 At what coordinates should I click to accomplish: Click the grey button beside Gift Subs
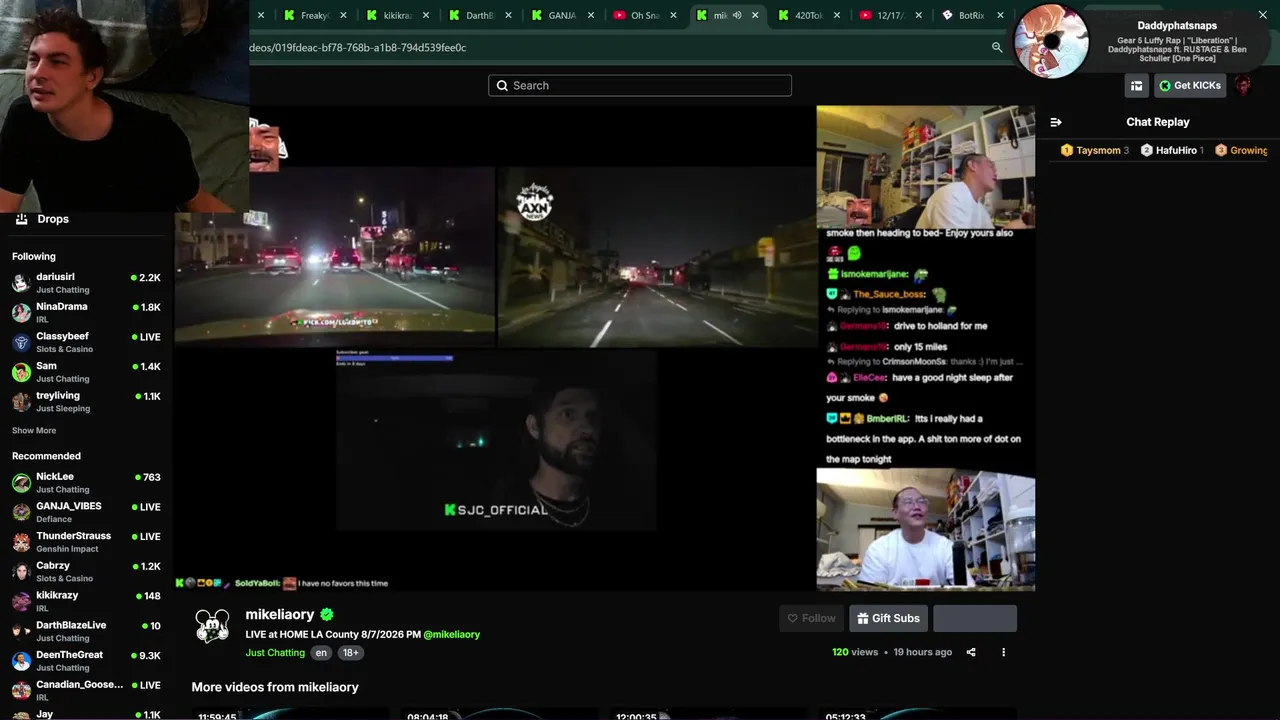point(975,618)
